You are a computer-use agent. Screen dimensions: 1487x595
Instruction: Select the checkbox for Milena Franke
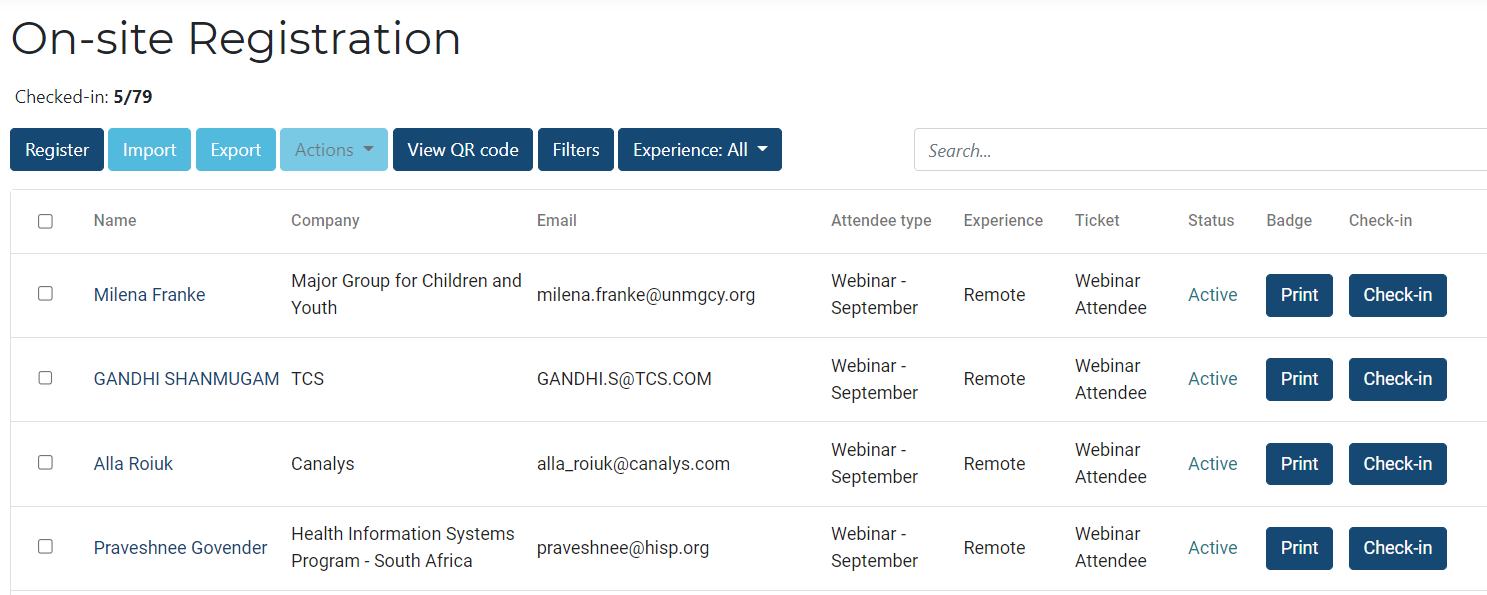tap(45, 294)
